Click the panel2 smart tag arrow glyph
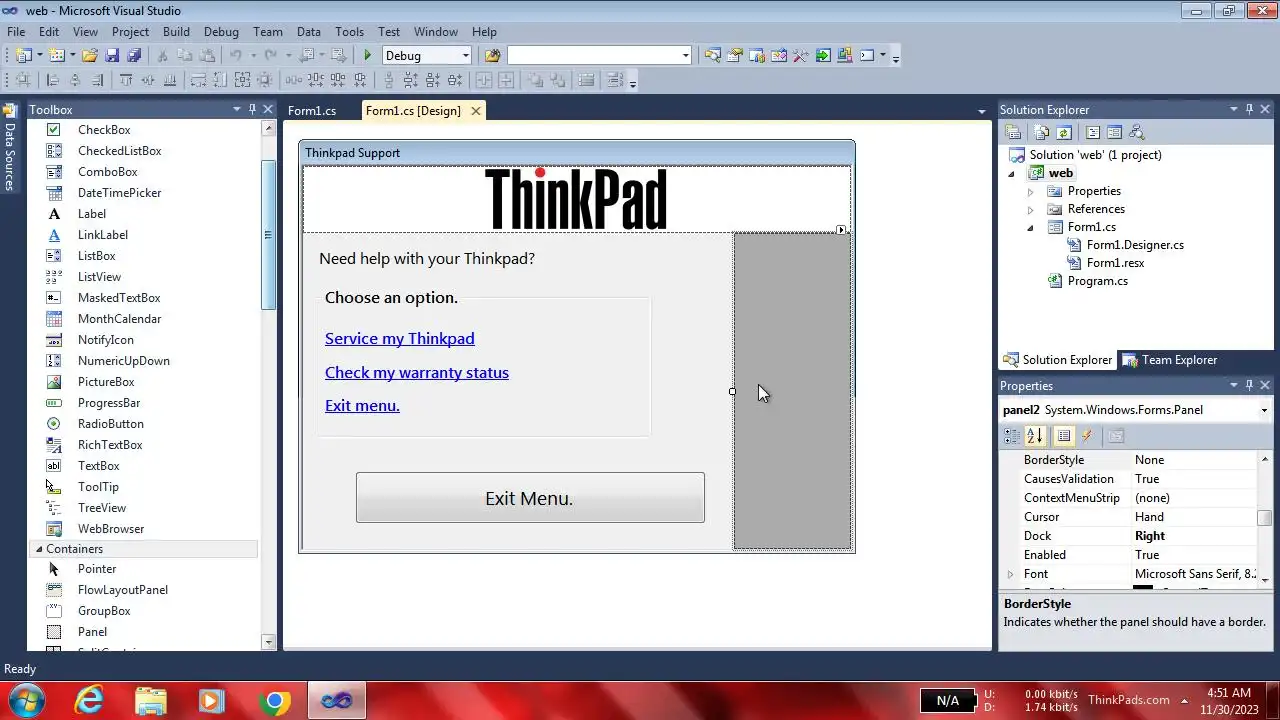This screenshot has width=1280, height=720. (841, 230)
